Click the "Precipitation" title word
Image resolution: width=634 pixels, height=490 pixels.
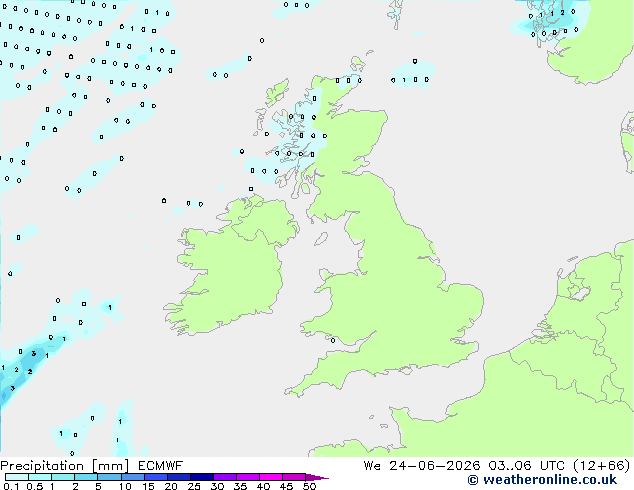(42, 466)
